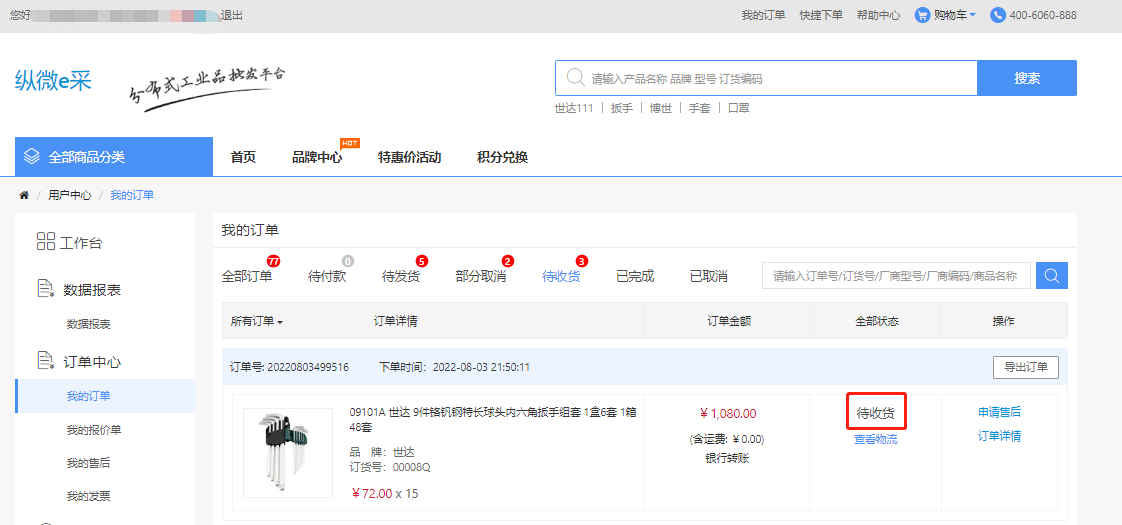1122x525 pixels.
Task: Click the blue magnifier order search button
Action: [x=1051, y=276]
